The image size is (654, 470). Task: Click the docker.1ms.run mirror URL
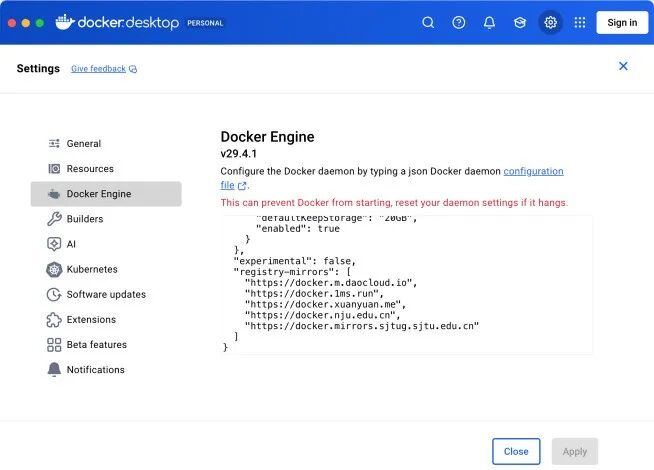314,294
